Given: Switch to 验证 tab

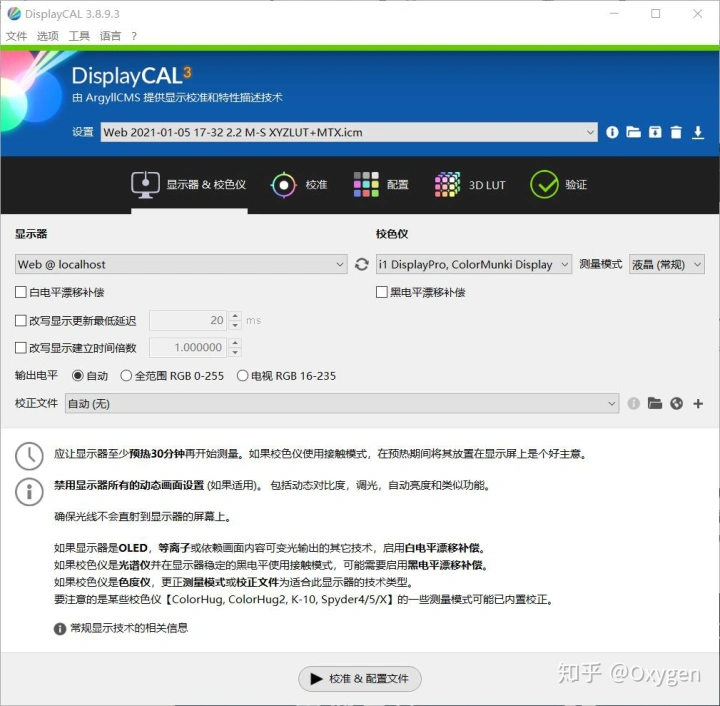Looking at the screenshot, I should point(558,185).
